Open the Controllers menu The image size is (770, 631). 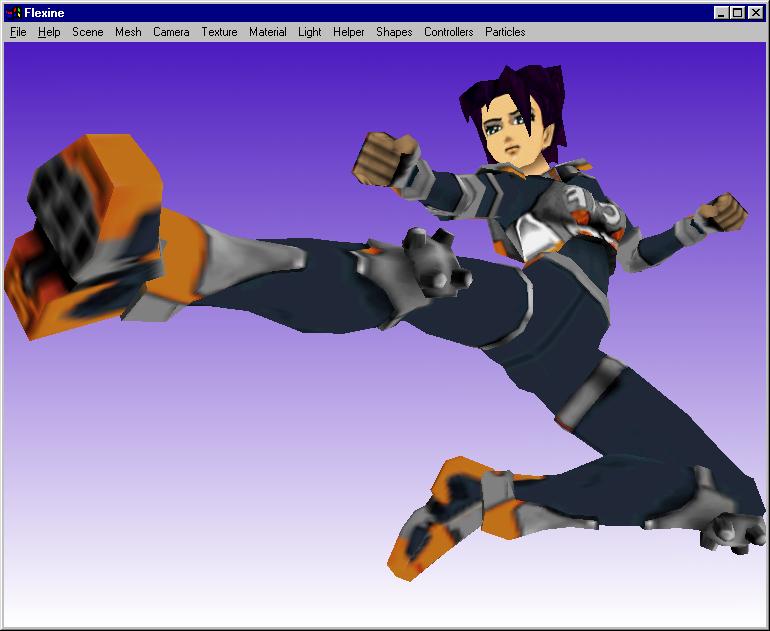click(x=449, y=32)
